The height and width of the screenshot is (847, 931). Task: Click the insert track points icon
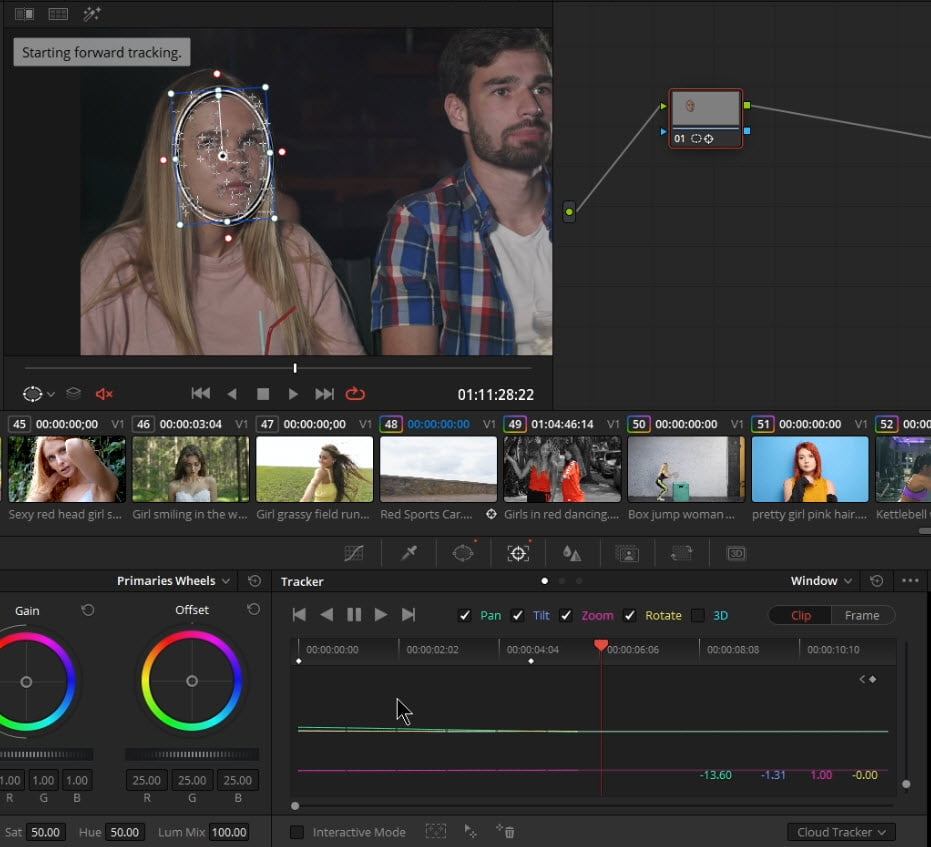(x=436, y=832)
